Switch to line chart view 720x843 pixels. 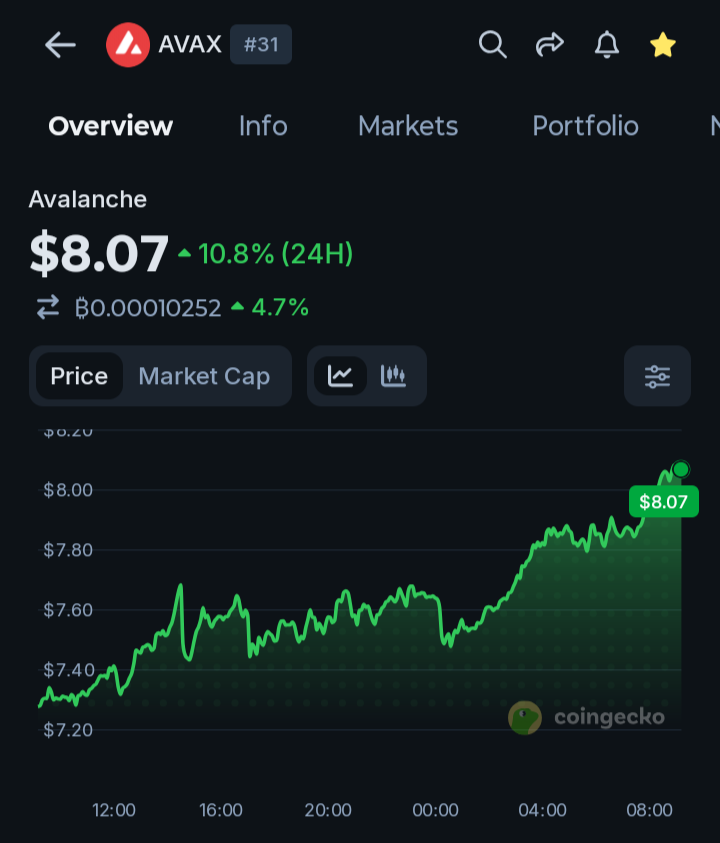tap(340, 376)
